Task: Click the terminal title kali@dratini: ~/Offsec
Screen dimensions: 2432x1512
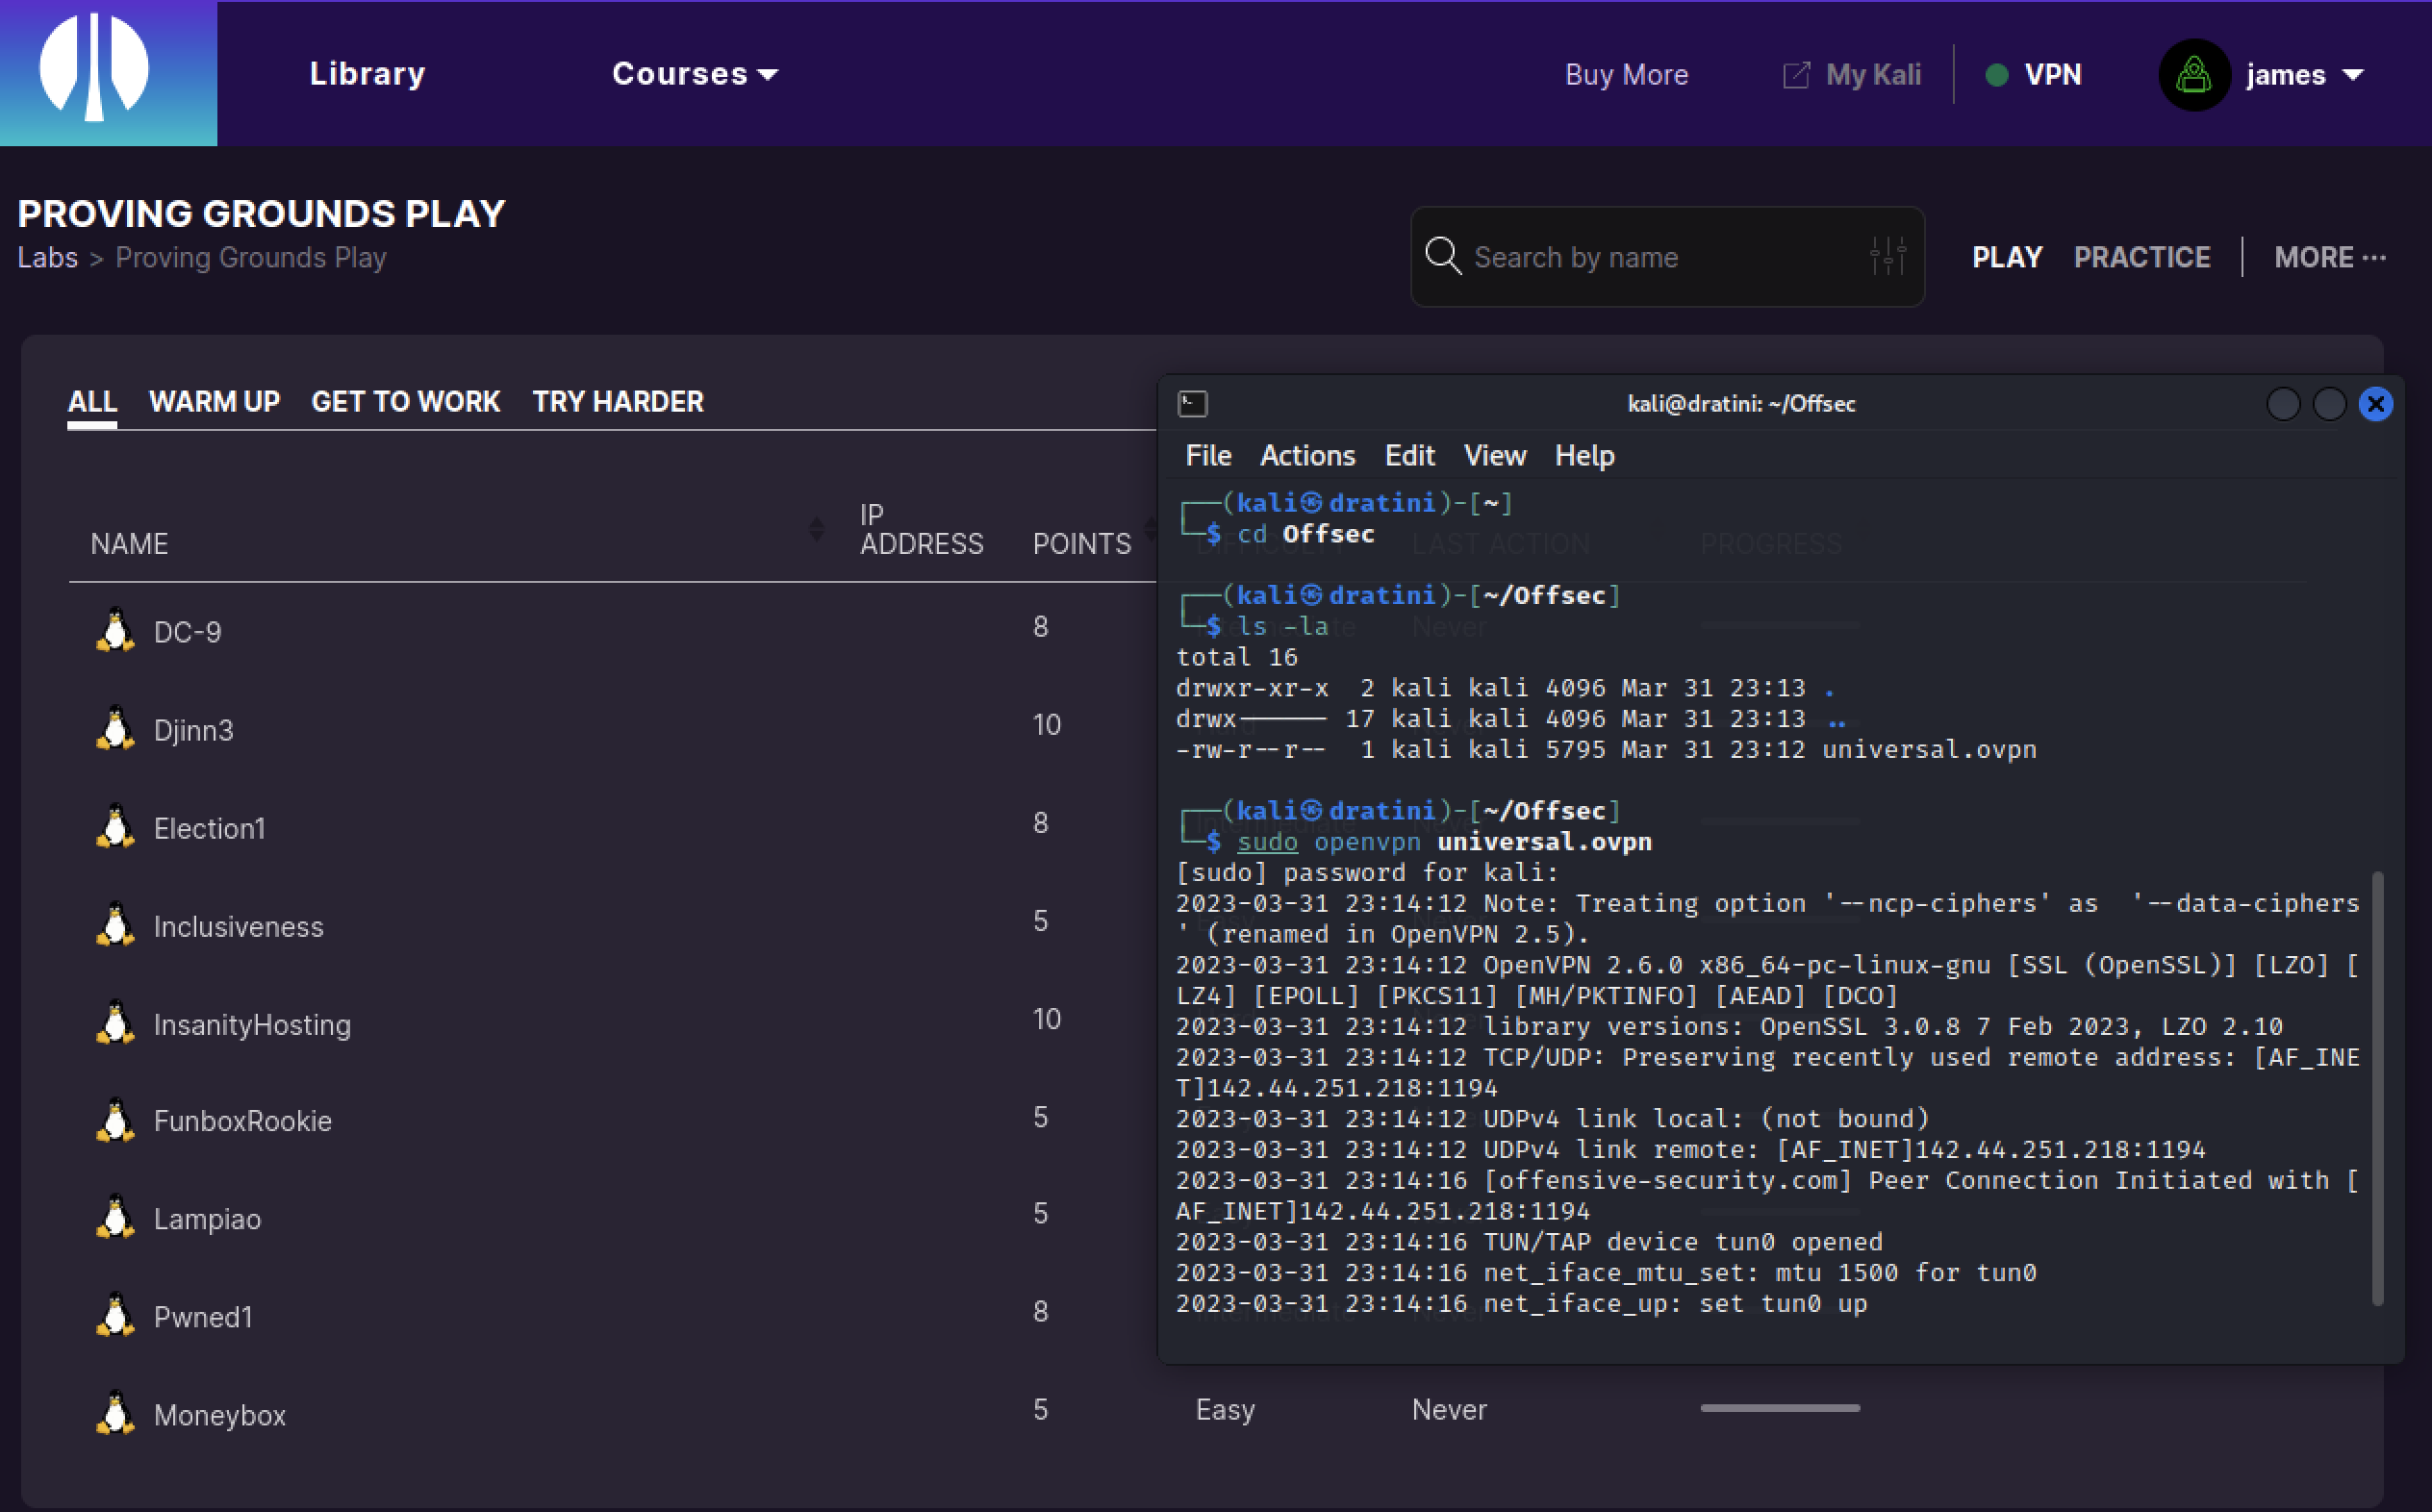Action: click(x=1741, y=403)
